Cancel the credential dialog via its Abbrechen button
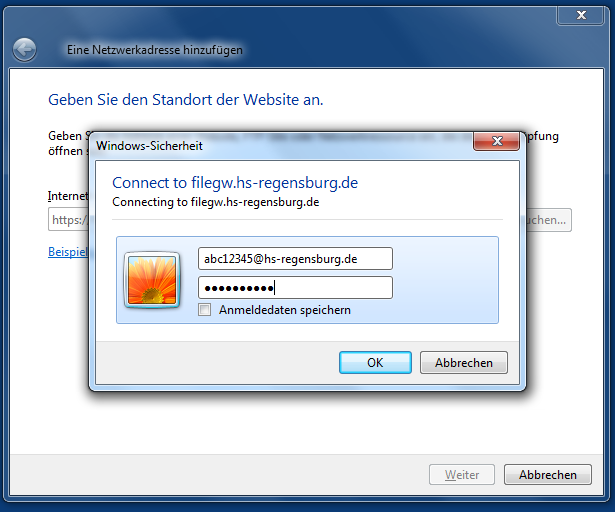This screenshot has width=615, height=512. [x=464, y=363]
